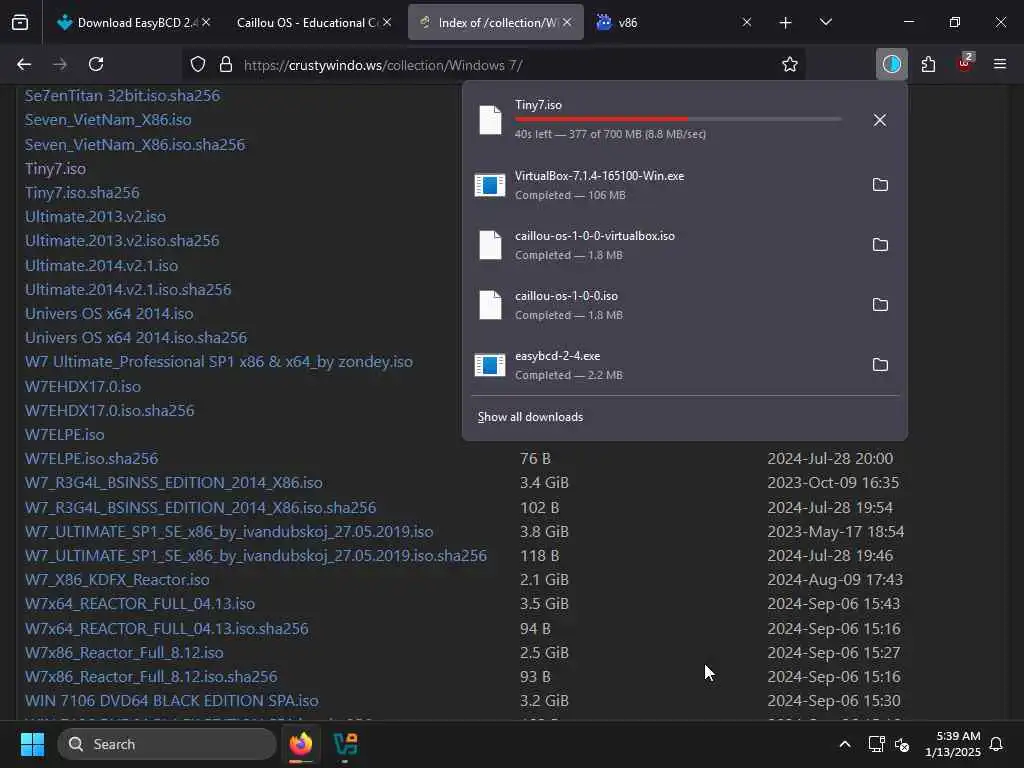Click the Tiny7.iso download progress bar
The width and height of the screenshot is (1024, 768).
click(678, 119)
